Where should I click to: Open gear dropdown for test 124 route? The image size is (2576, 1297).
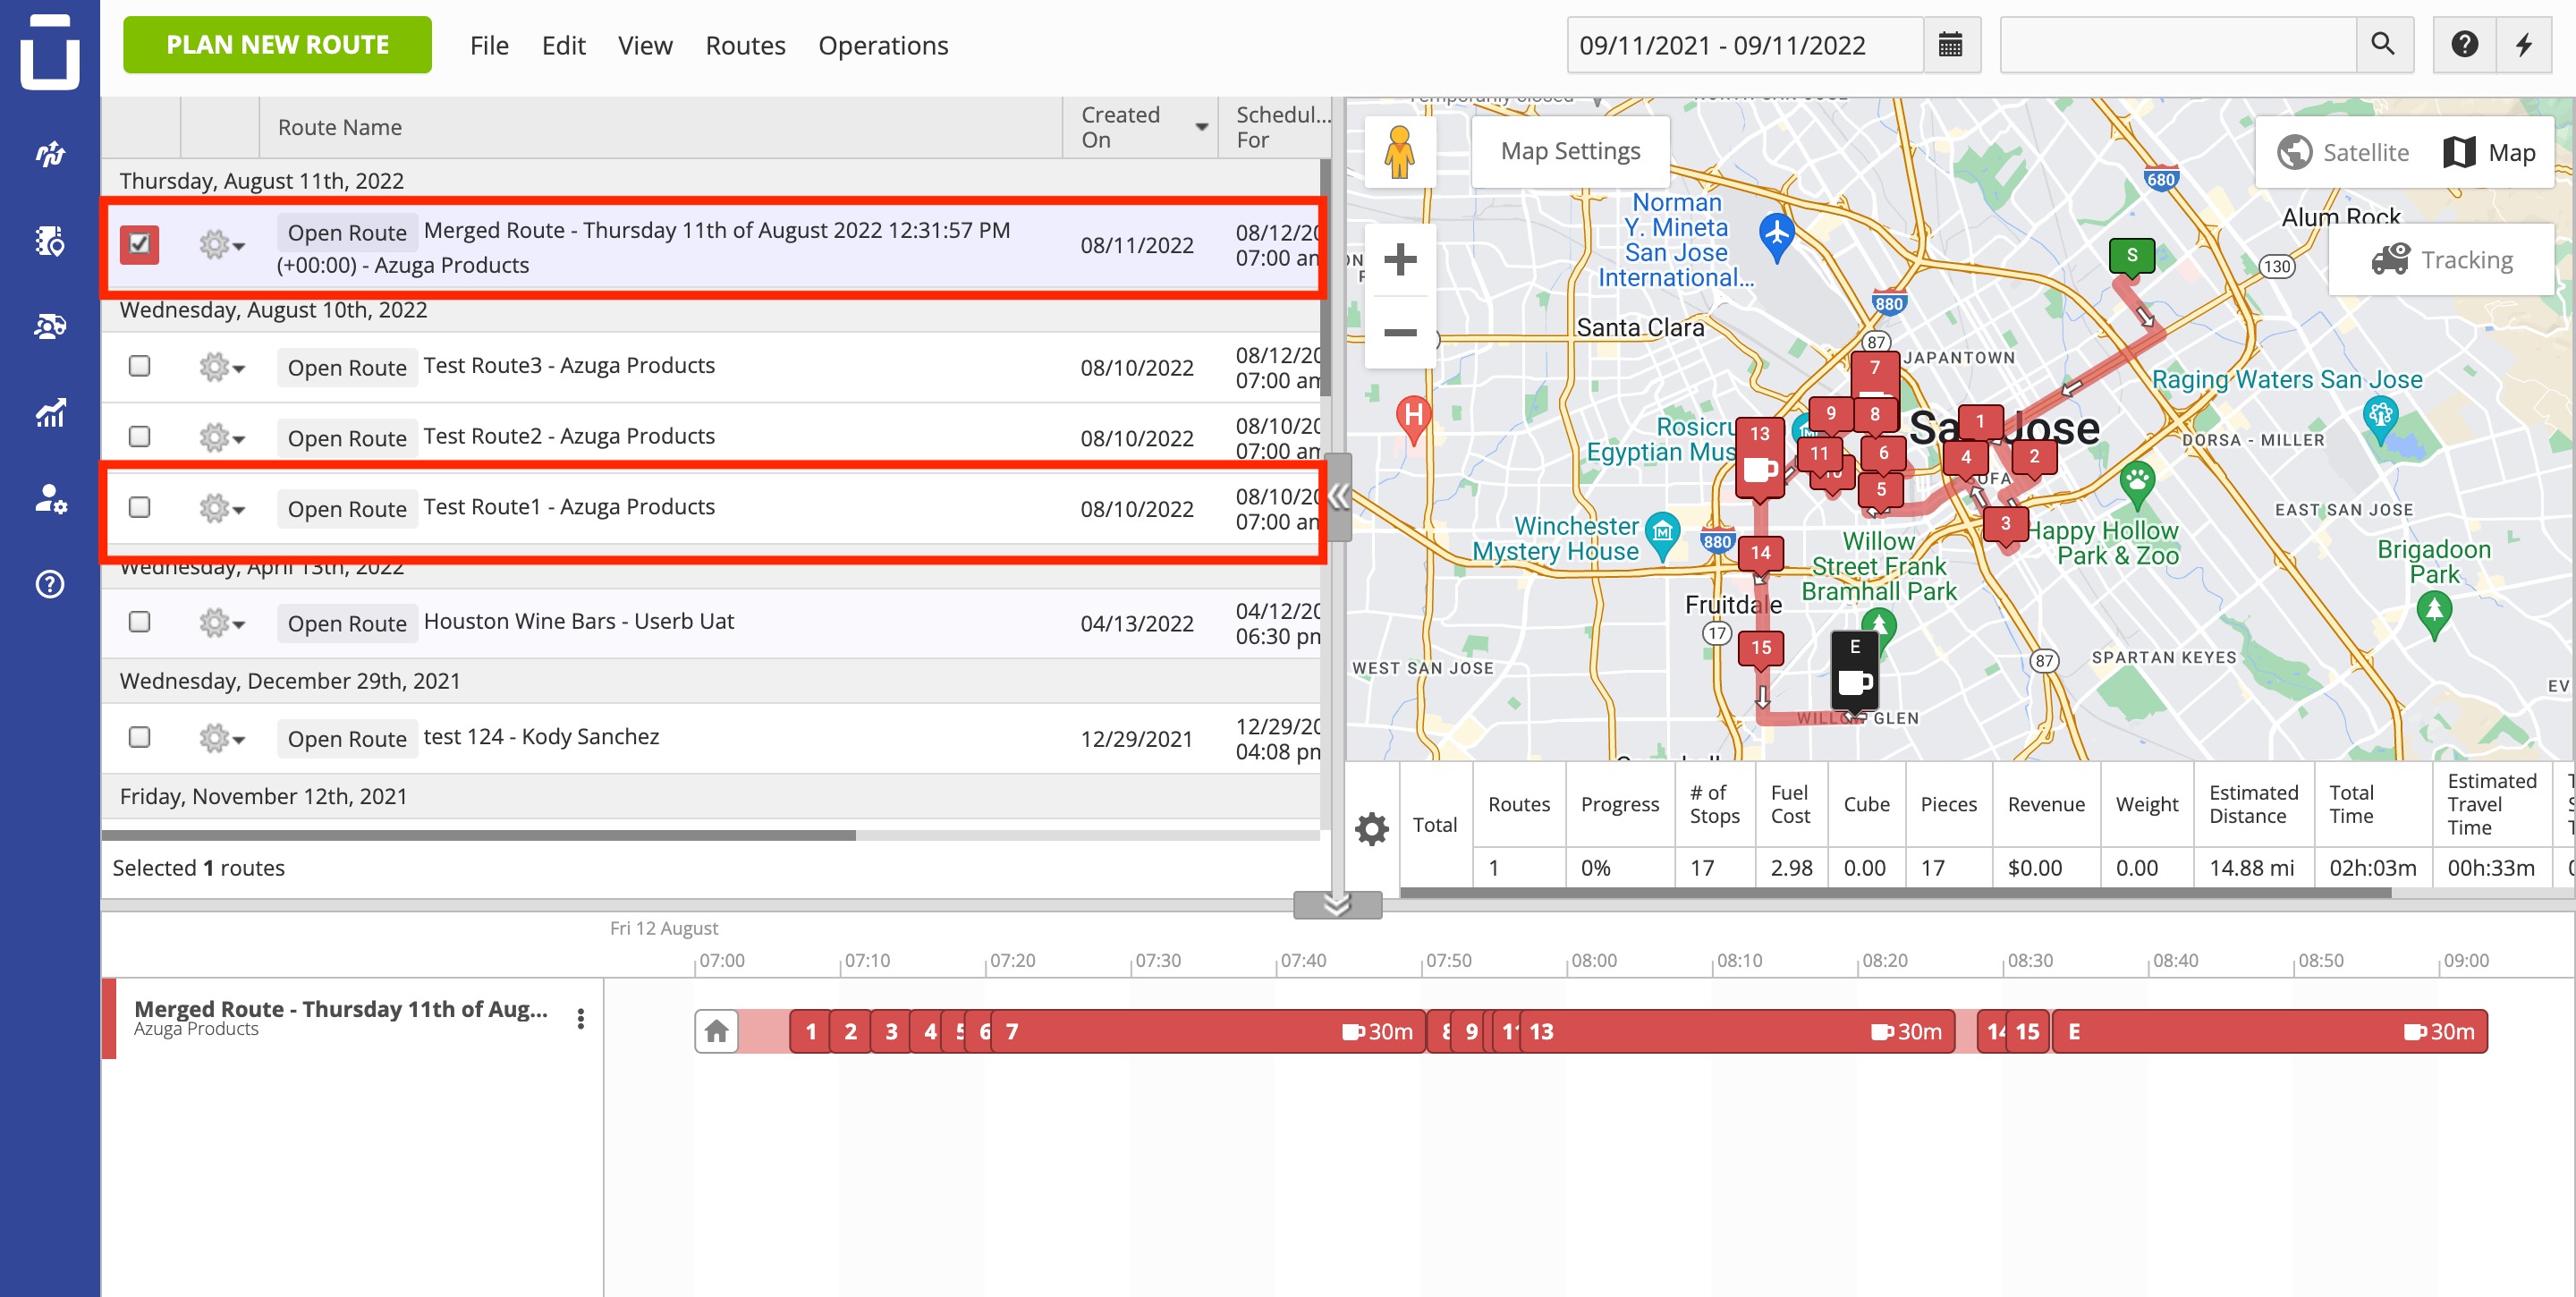(221, 739)
